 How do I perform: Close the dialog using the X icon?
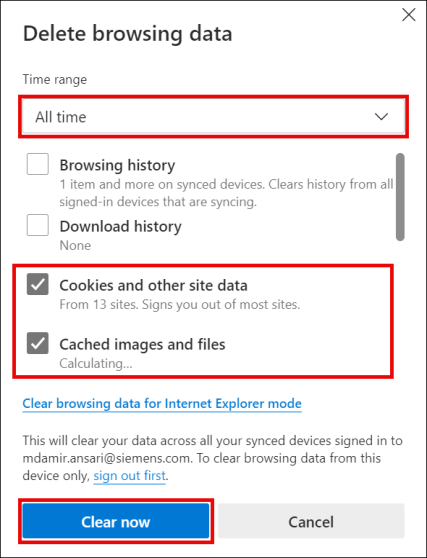pos(408,15)
